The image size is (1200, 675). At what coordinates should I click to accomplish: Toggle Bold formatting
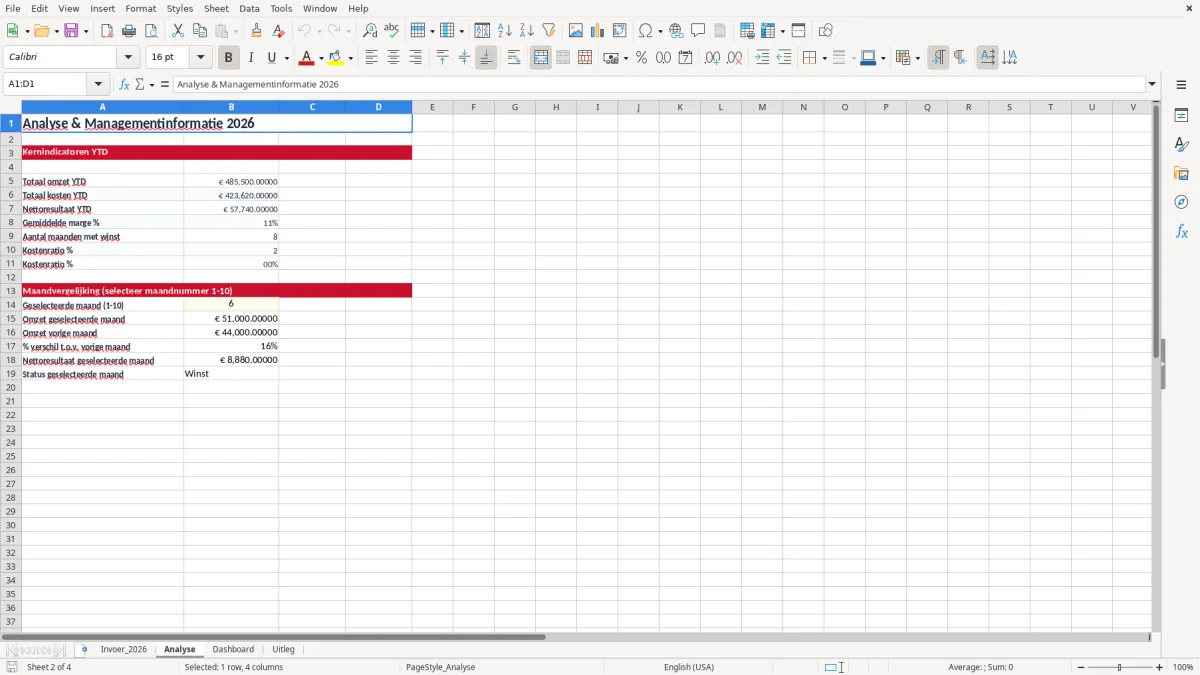pos(229,58)
